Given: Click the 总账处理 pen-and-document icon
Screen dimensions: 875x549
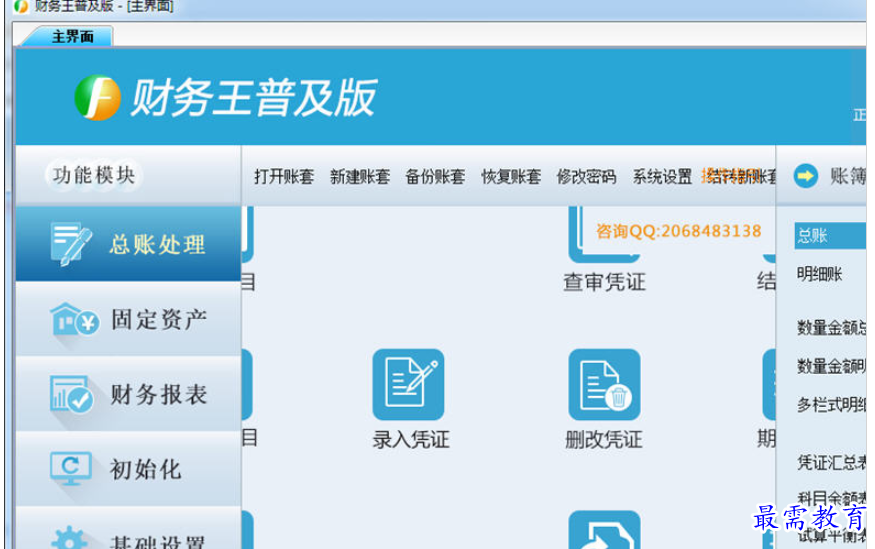Looking at the screenshot, I should [71, 244].
